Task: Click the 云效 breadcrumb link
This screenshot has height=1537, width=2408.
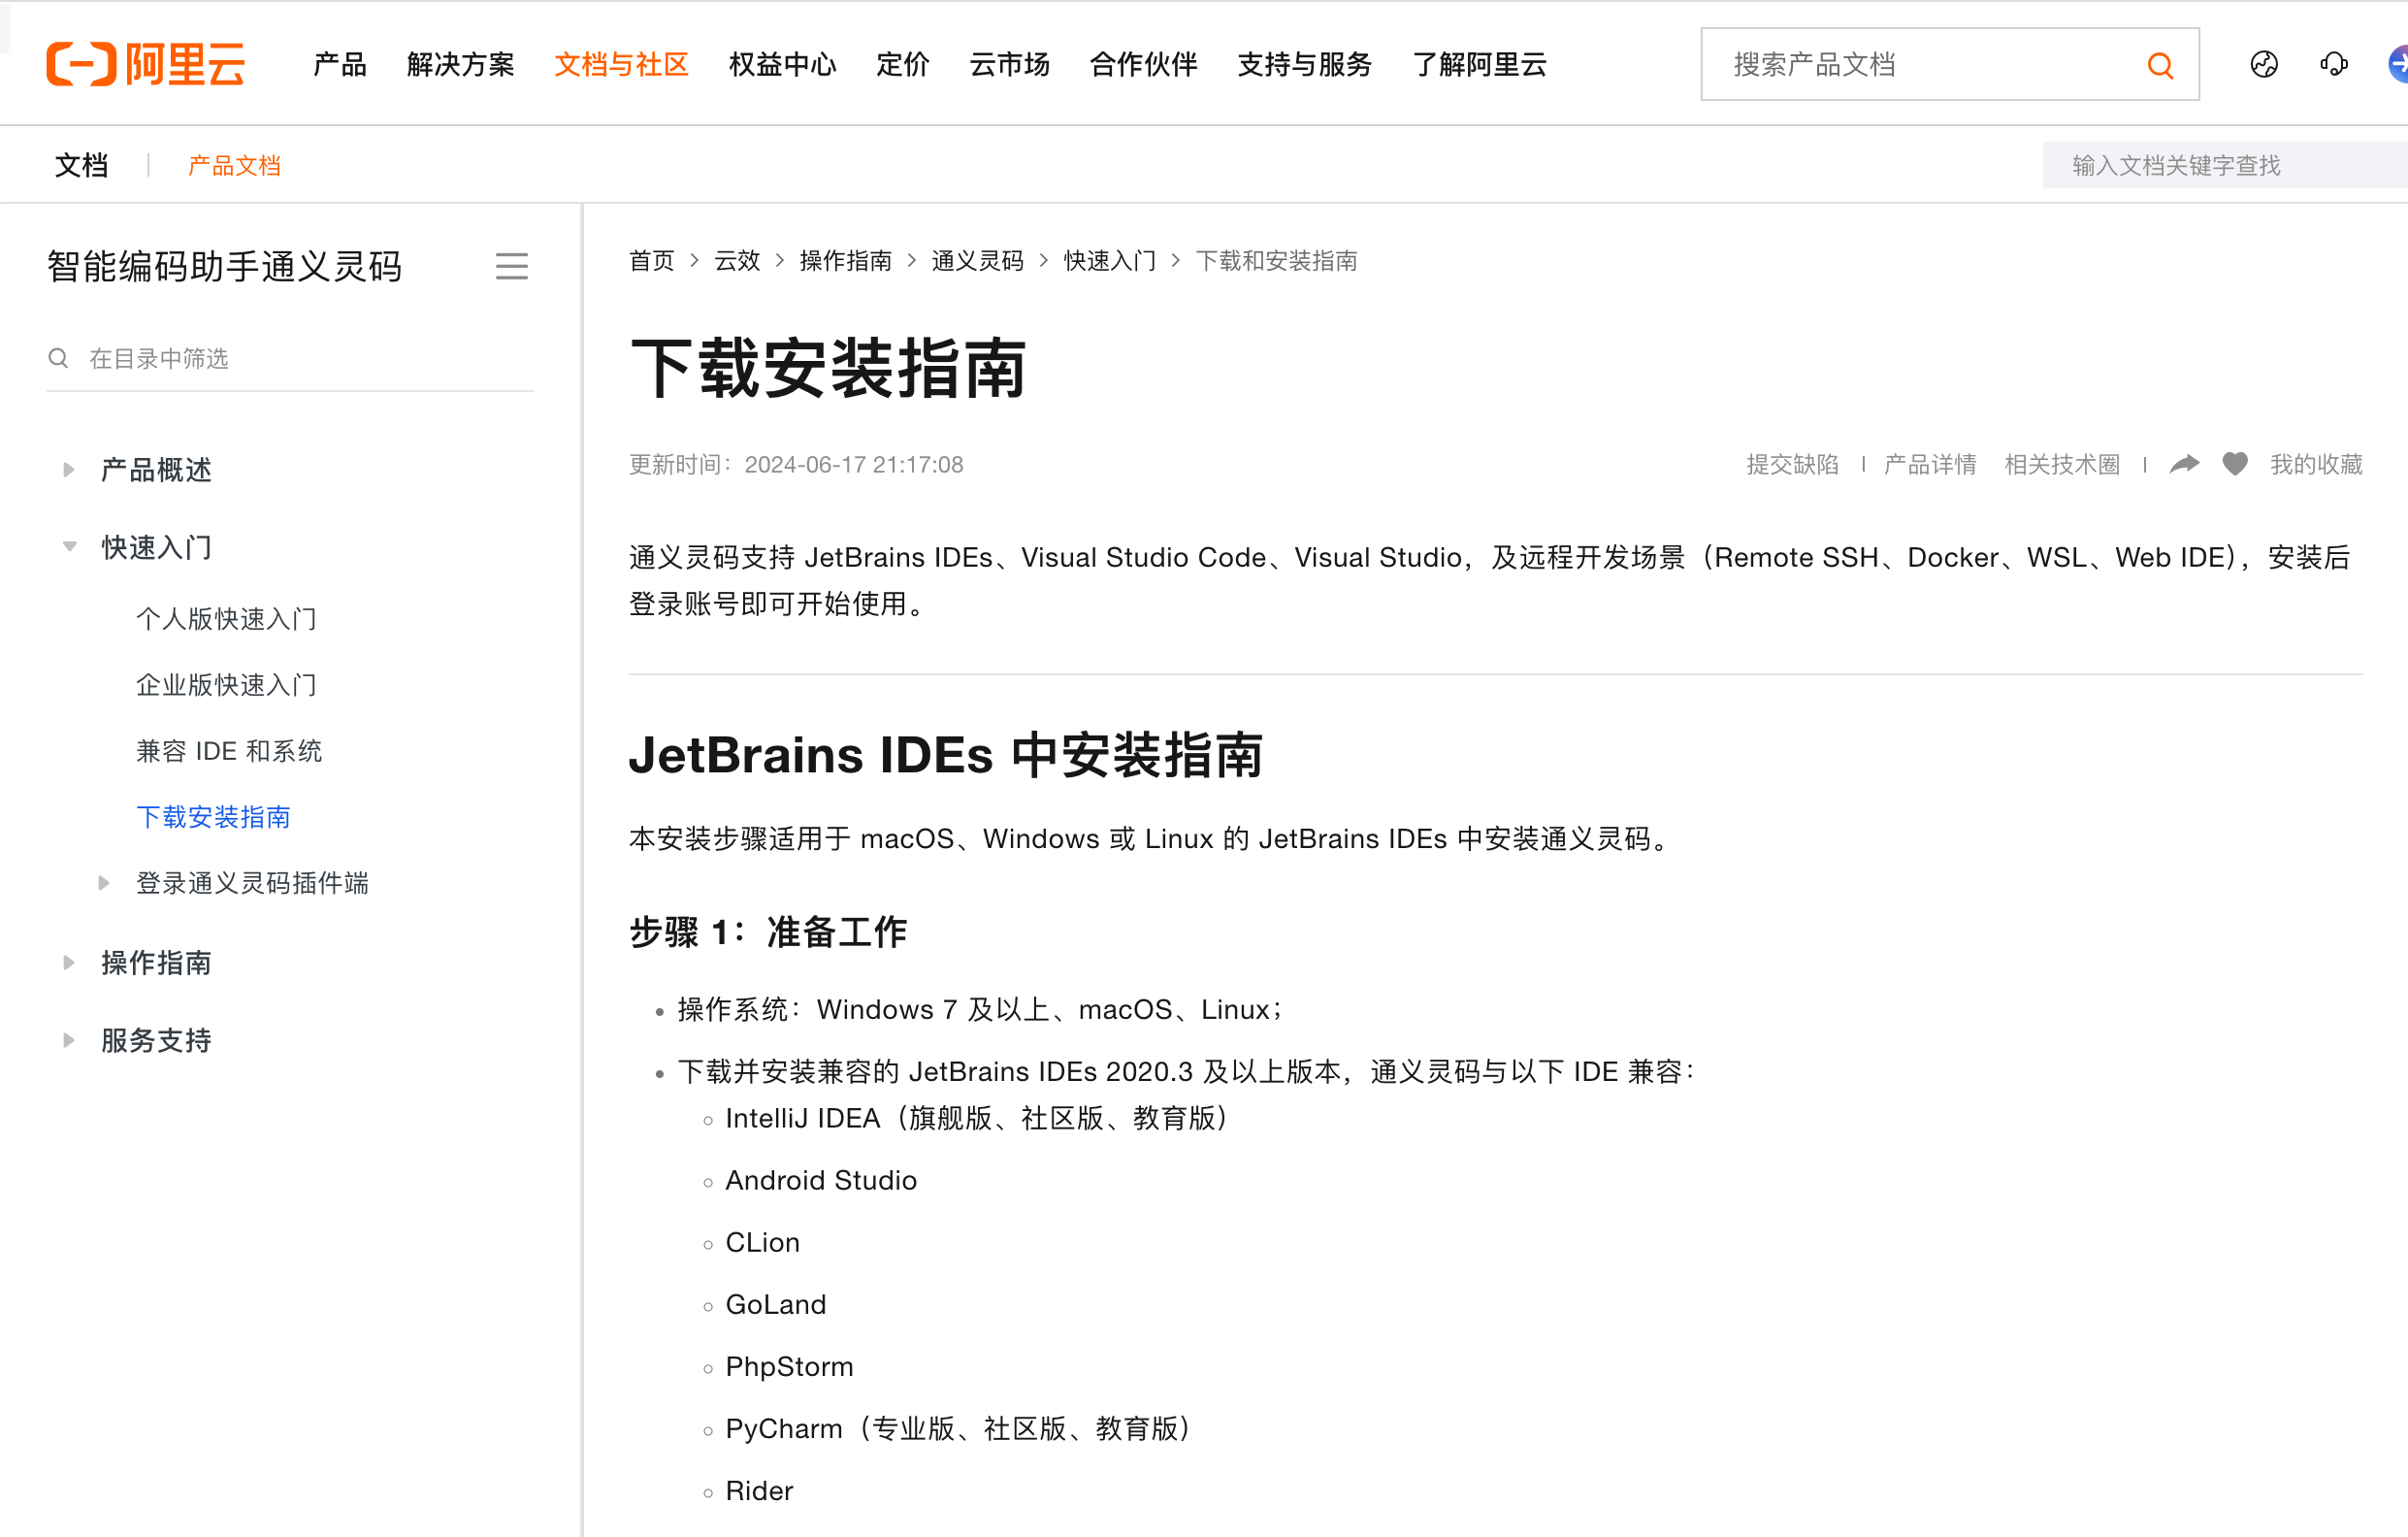Action: click(x=737, y=261)
